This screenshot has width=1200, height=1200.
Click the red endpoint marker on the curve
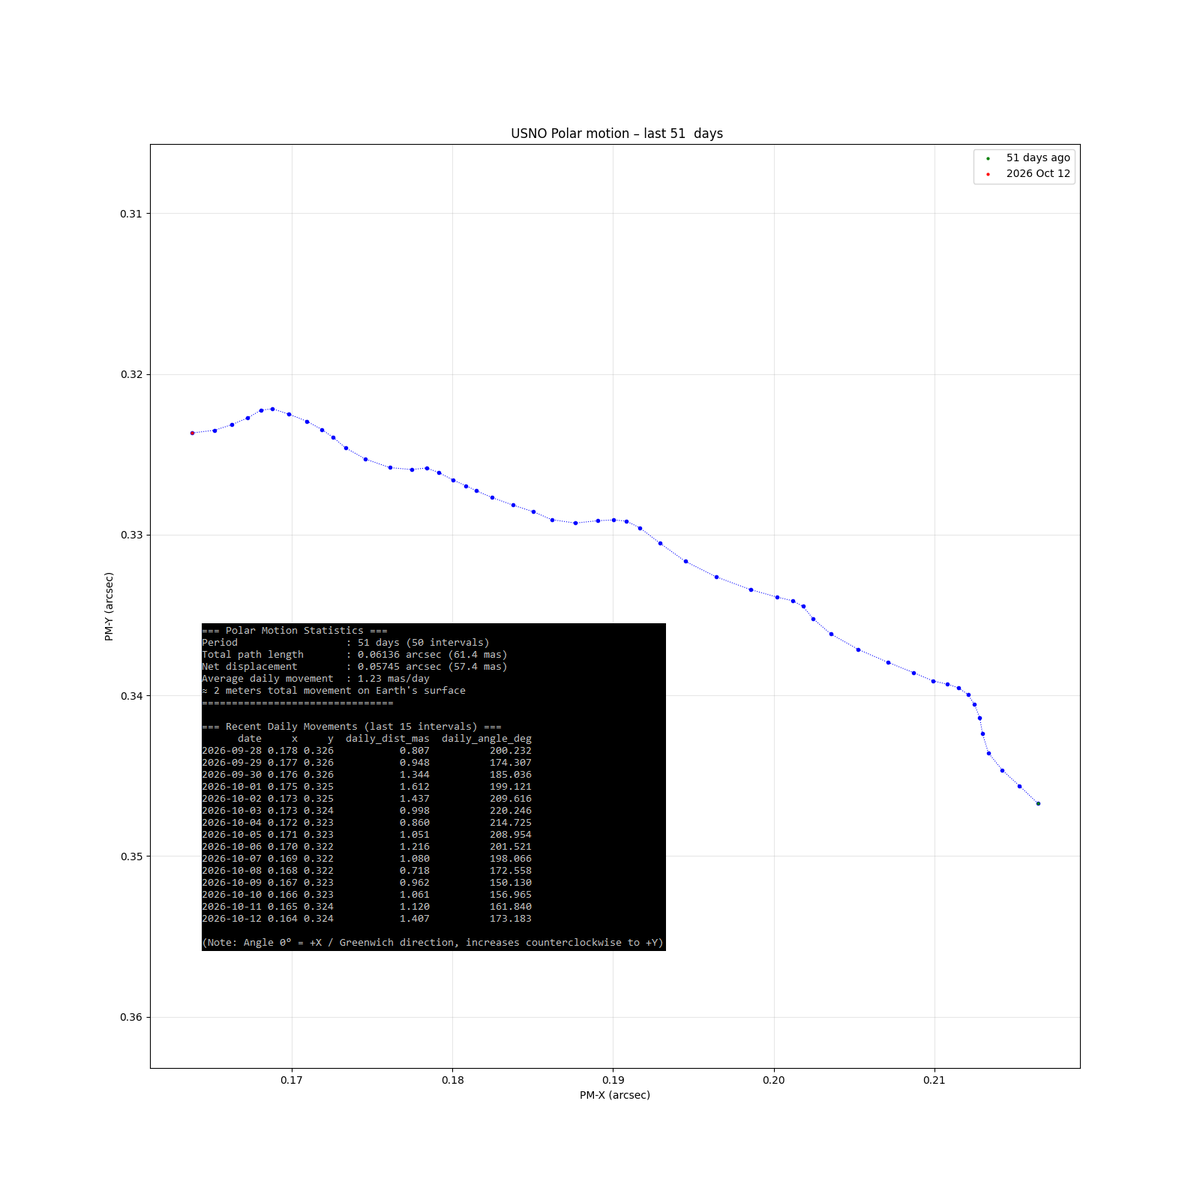click(x=192, y=433)
